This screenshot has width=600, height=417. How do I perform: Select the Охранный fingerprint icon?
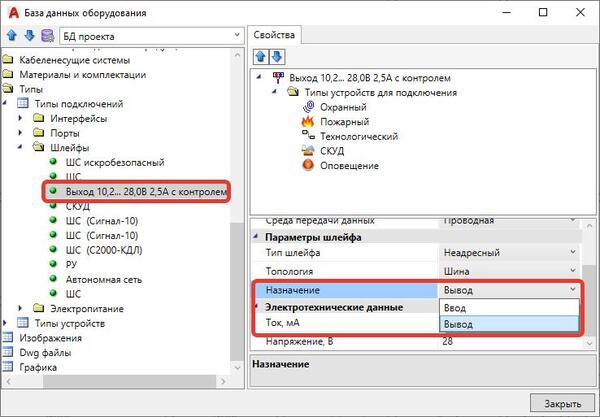(x=309, y=107)
